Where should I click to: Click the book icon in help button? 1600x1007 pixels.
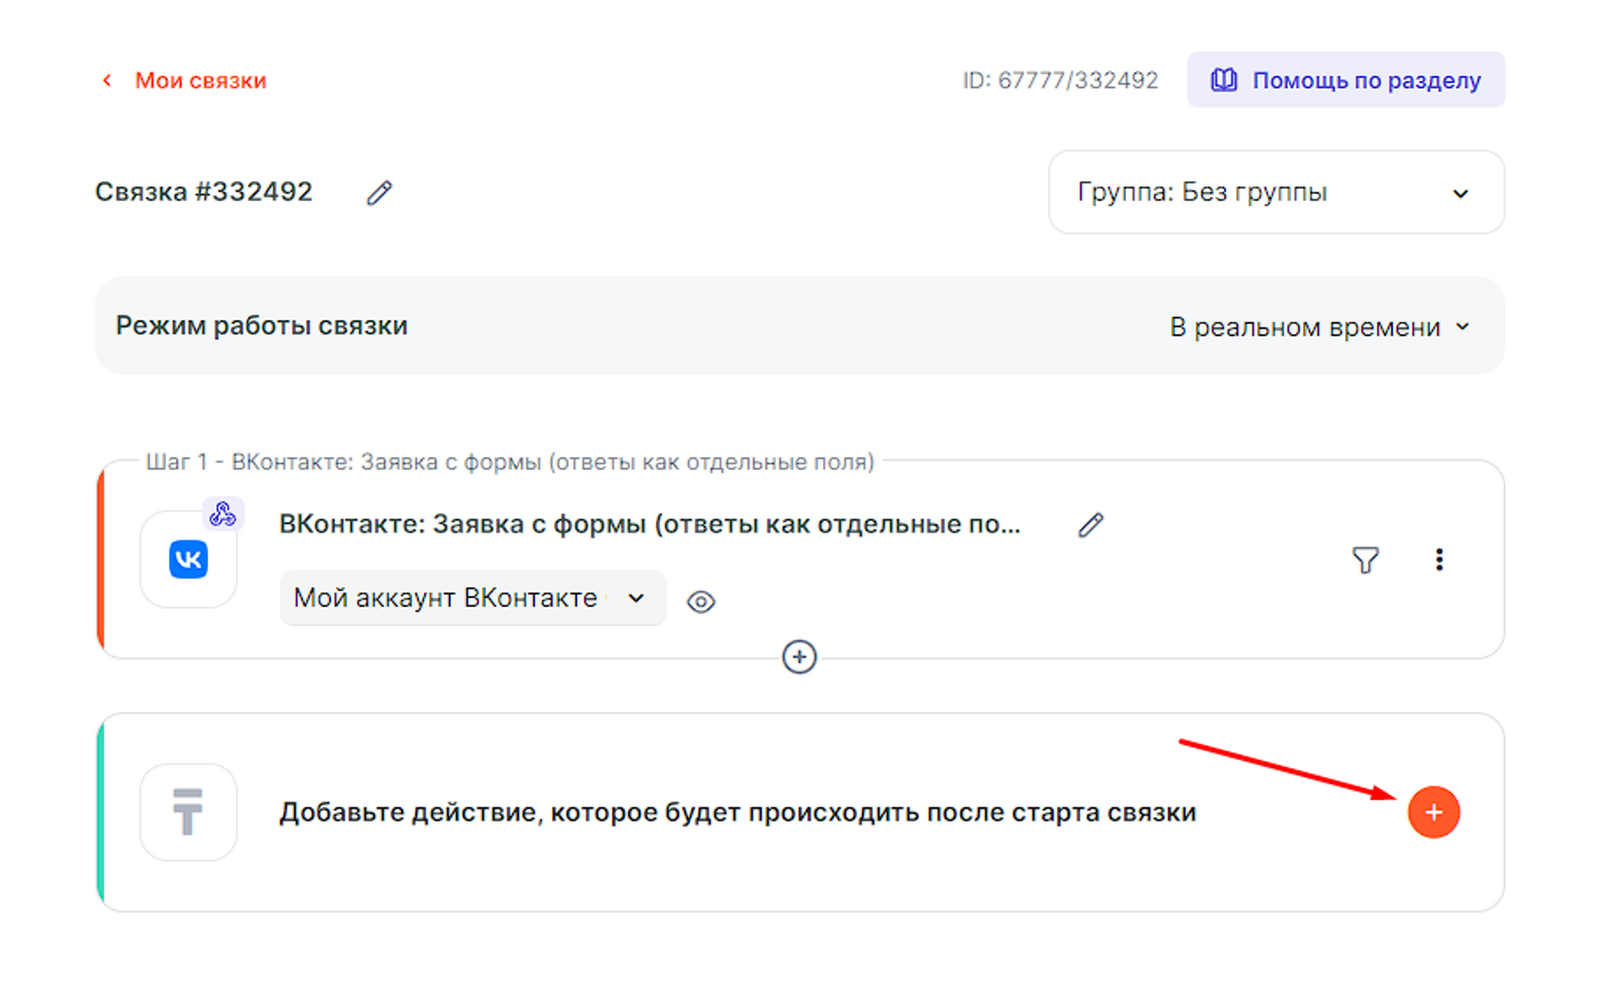(1224, 80)
